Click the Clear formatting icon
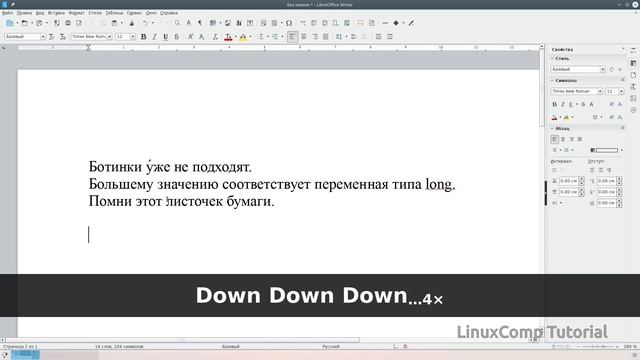640x360 pixels. point(215,37)
